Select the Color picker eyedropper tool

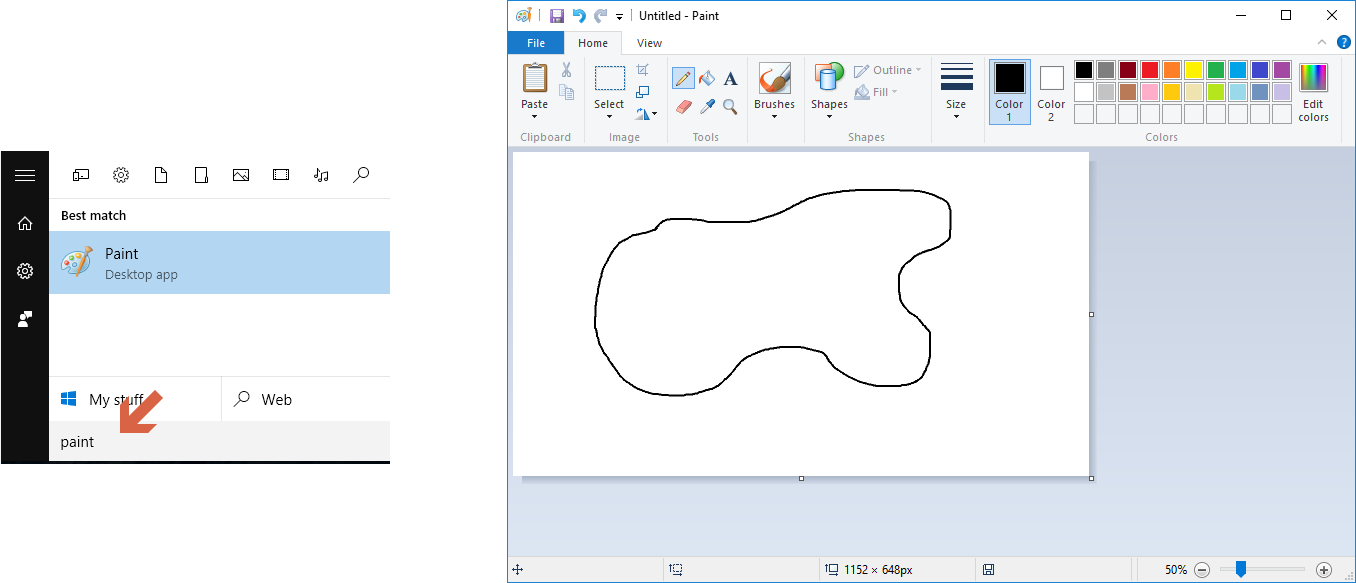tap(707, 106)
